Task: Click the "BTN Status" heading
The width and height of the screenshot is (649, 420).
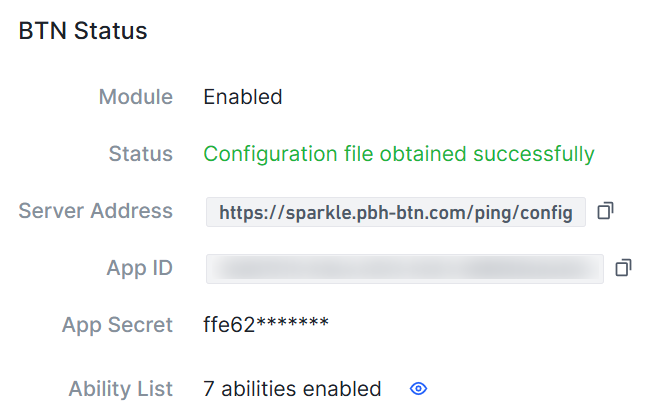Action: point(83,31)
